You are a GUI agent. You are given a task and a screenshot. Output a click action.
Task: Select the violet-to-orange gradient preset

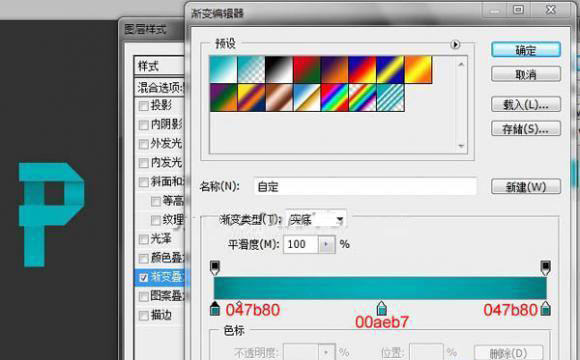click(334, 70)
